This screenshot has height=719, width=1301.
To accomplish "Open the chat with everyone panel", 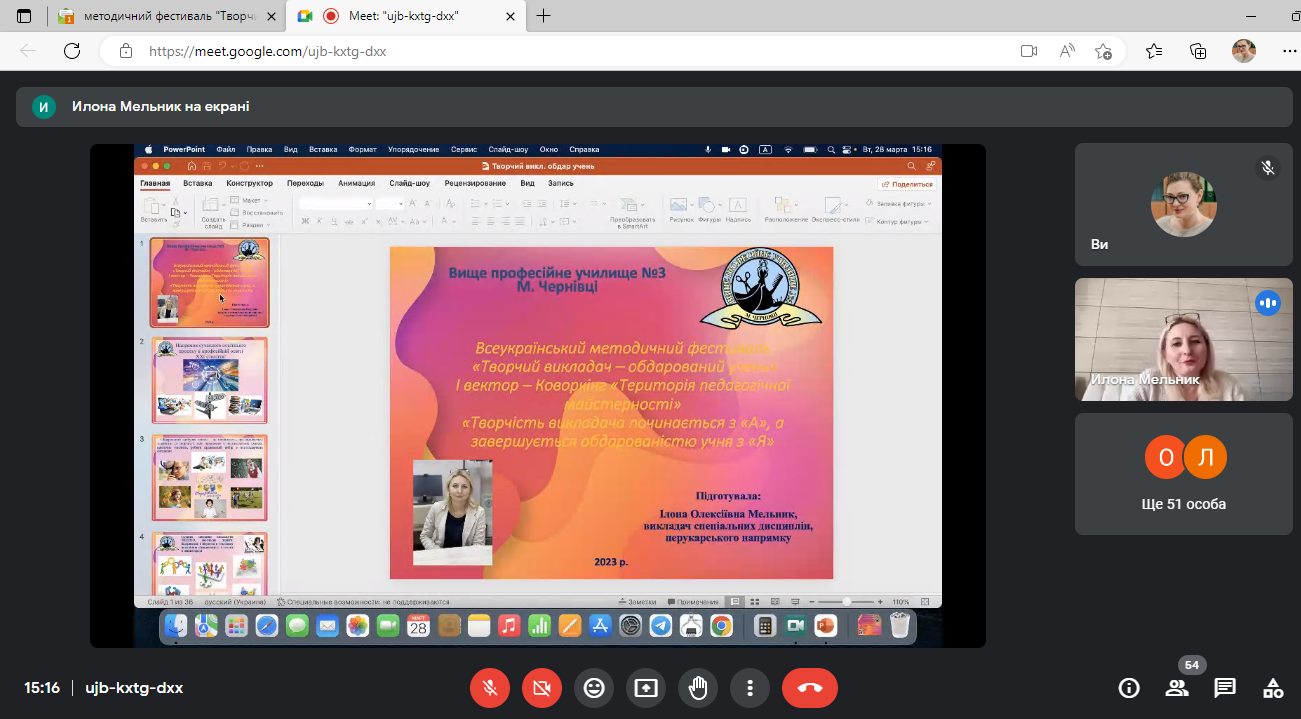I will click(x=1225, y=688).
